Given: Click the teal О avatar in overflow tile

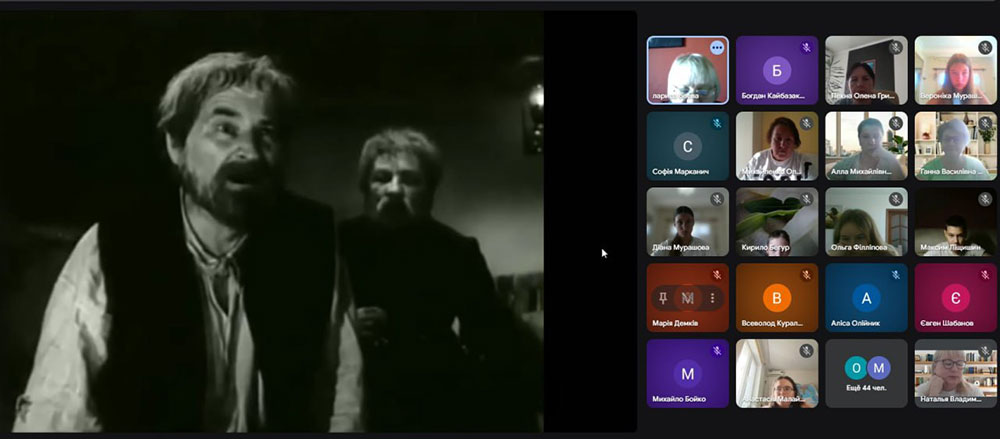Looking at the screenshot, I should pyautogui.click(x=856, y=368).
